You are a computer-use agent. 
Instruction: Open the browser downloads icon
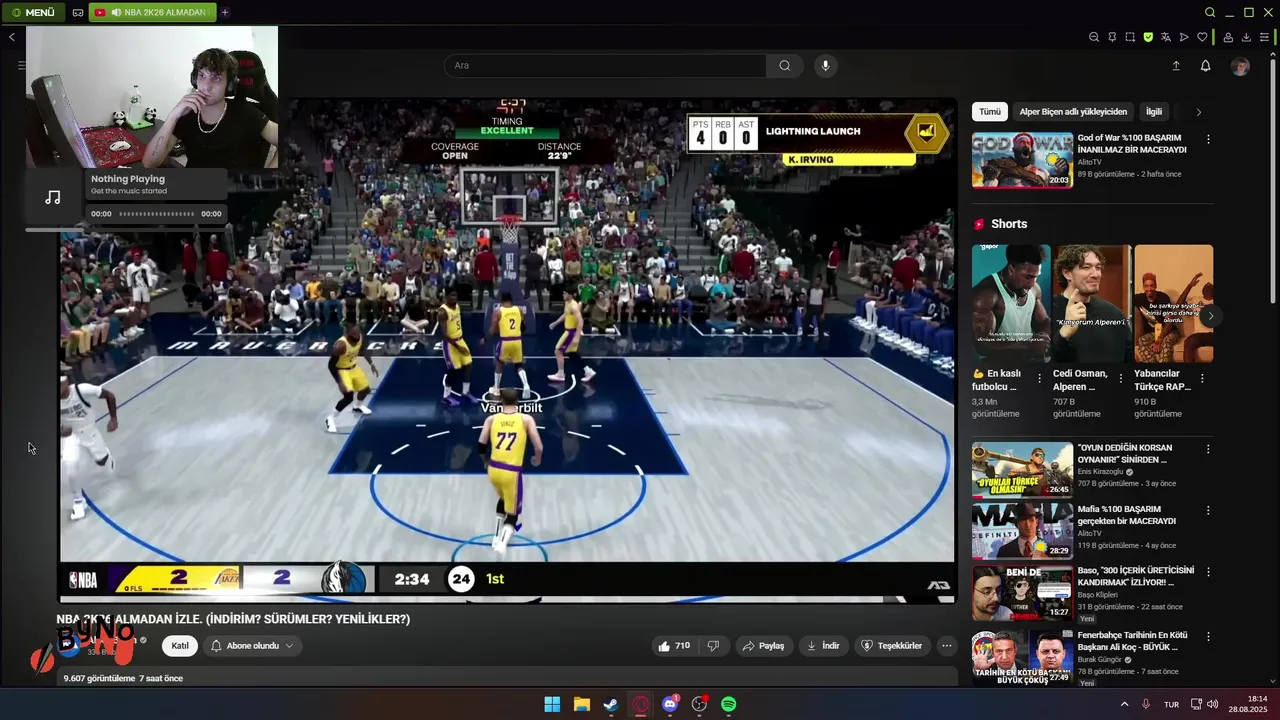pos(1246,37)
